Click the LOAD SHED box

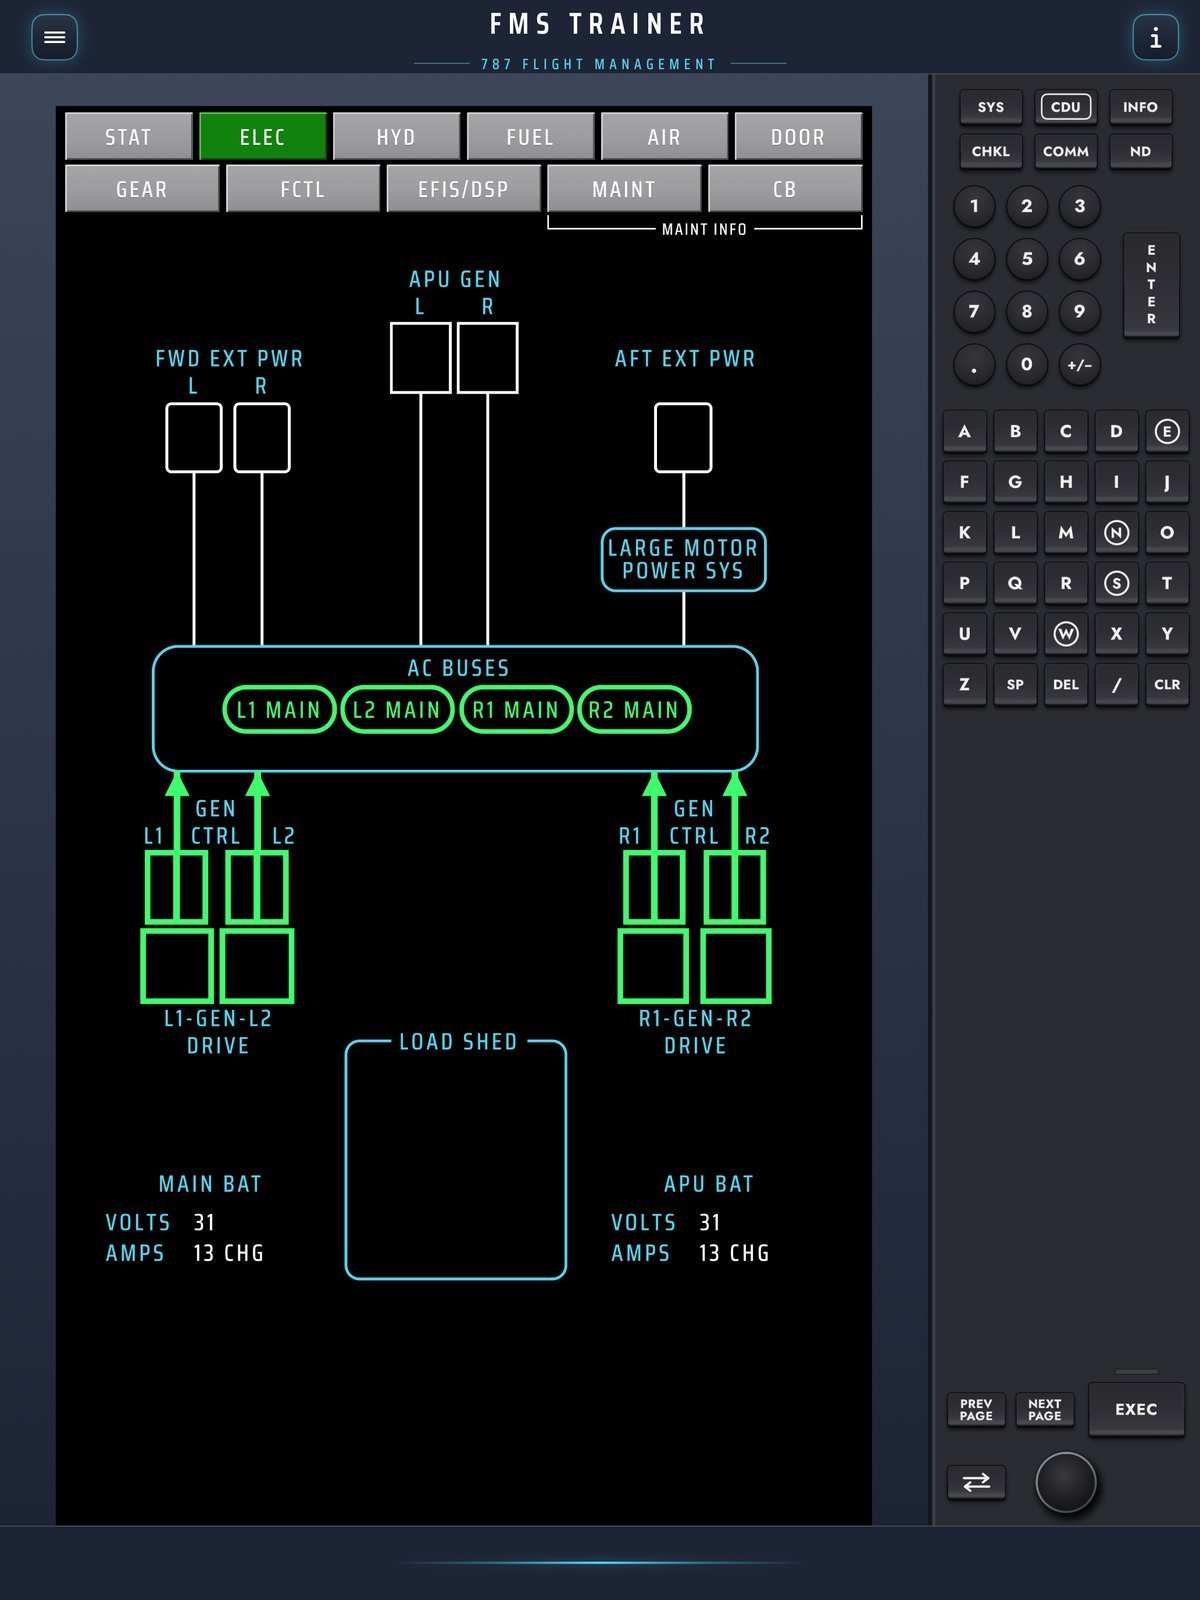(456, 1160)
